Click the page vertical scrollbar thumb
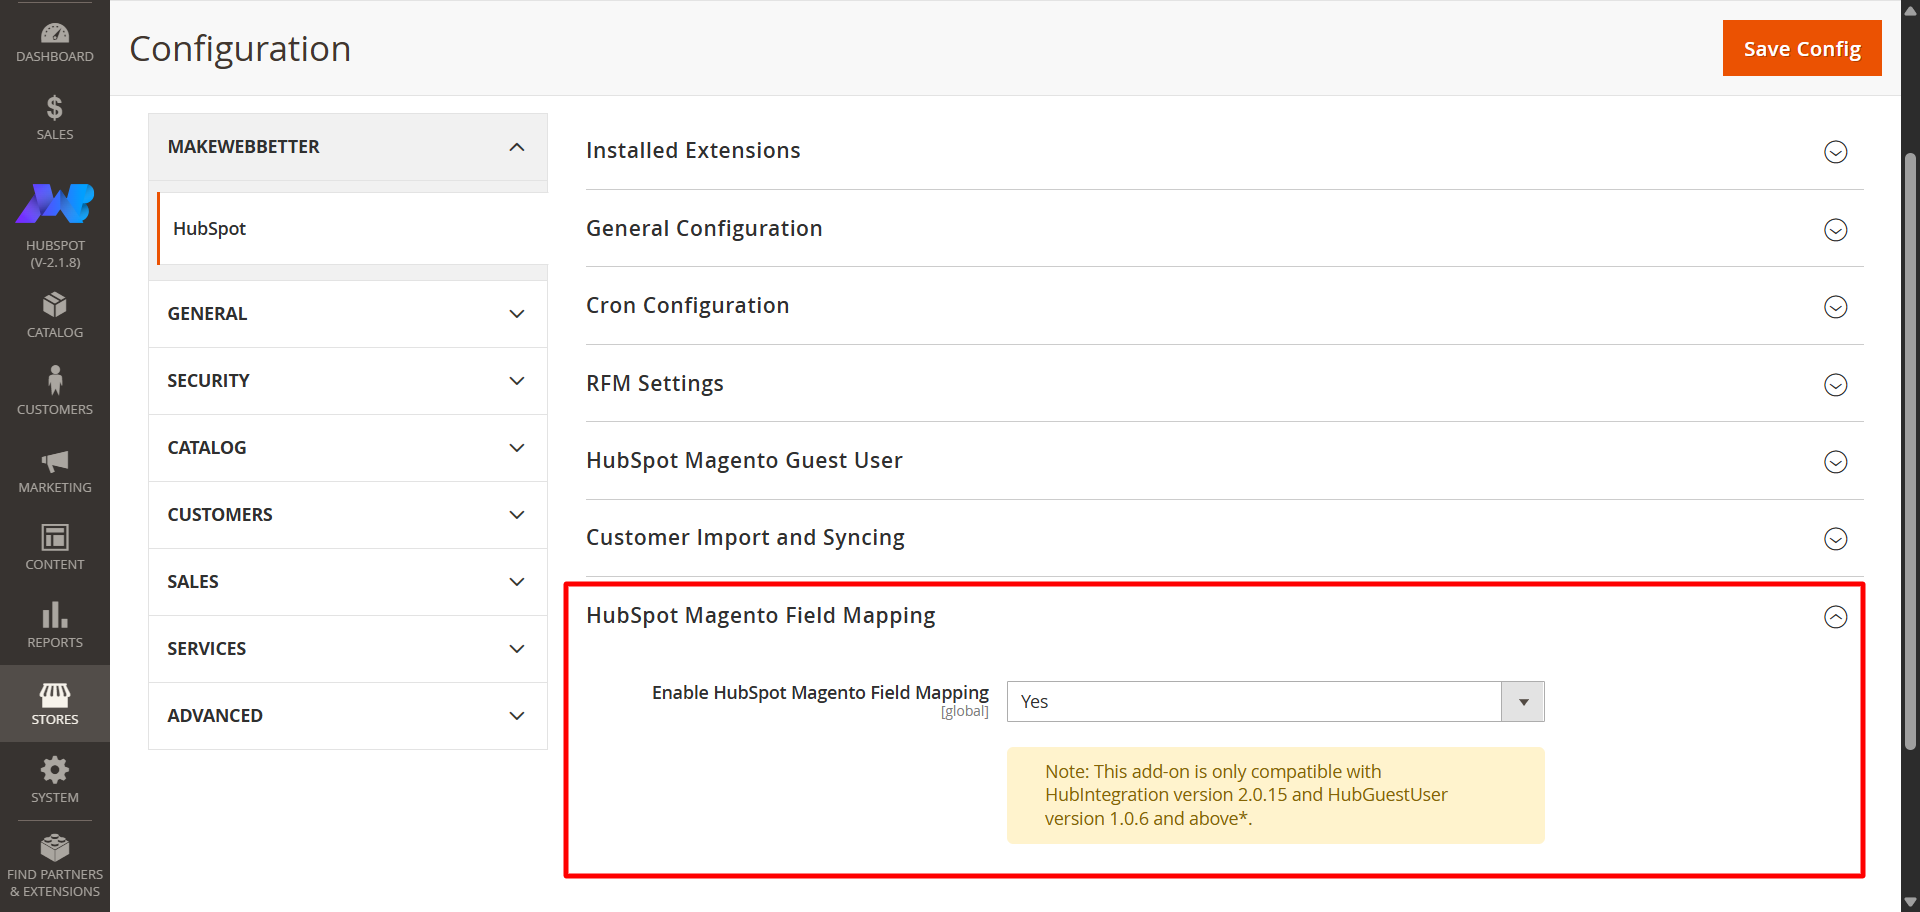The height and width of the screenshot is (912, 1920). point(1910,450)
